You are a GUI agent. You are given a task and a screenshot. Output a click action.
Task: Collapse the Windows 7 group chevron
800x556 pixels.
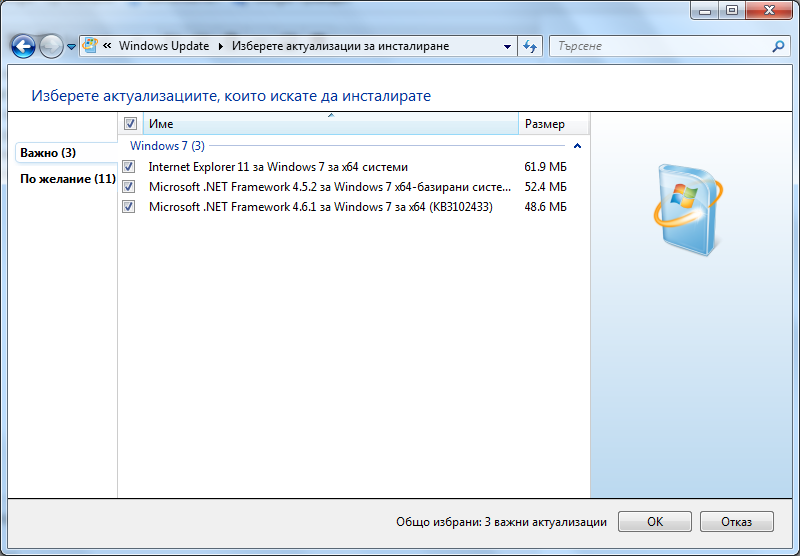(x=578, y=146)
